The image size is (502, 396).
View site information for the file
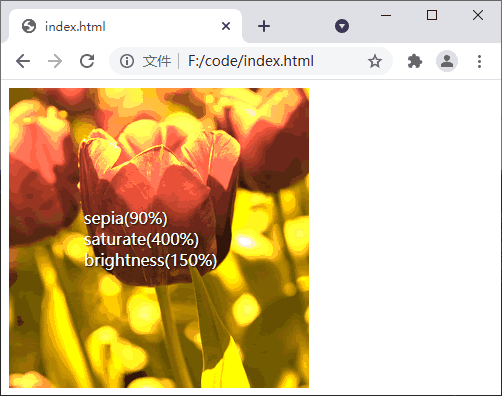tap(127, 61)
